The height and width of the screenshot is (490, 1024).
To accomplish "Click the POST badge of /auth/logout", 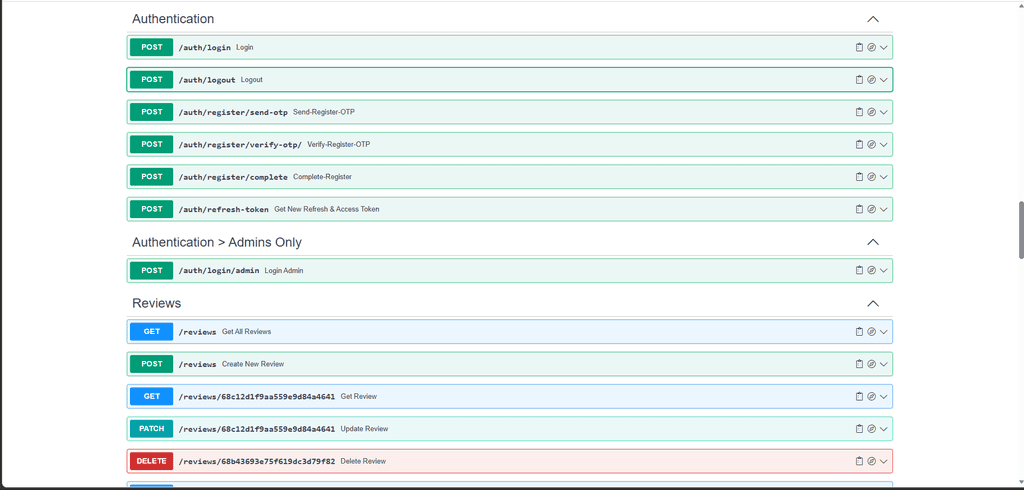I will point(151,80).
